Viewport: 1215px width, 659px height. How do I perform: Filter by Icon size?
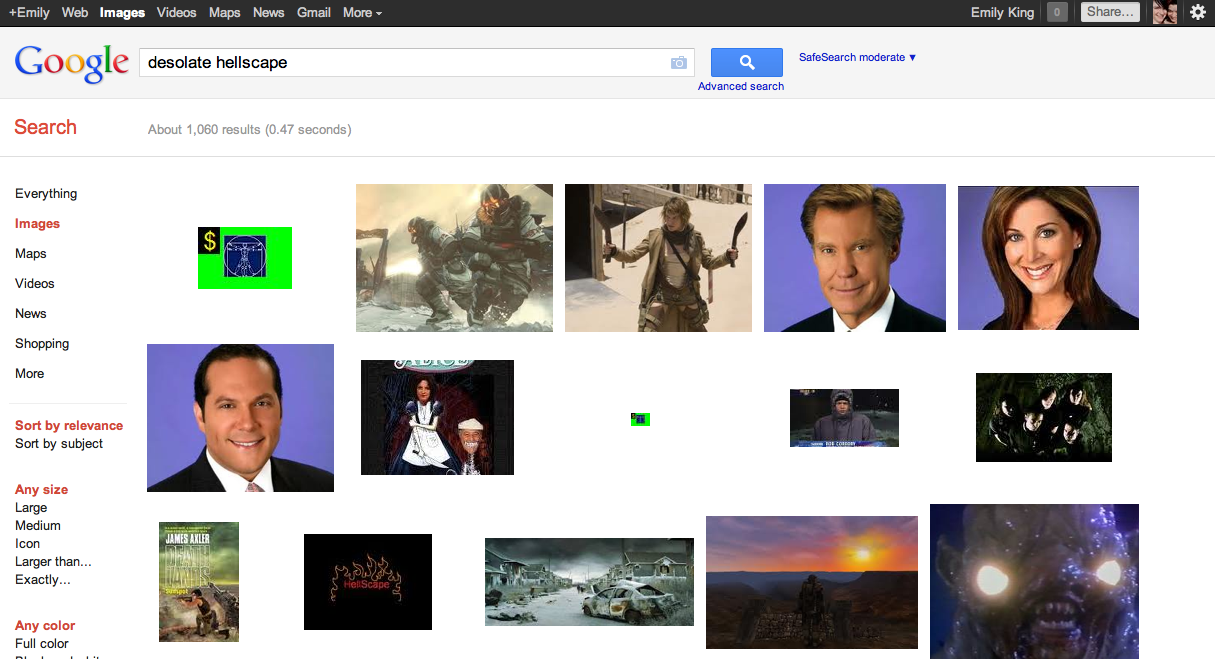(28, 543)
